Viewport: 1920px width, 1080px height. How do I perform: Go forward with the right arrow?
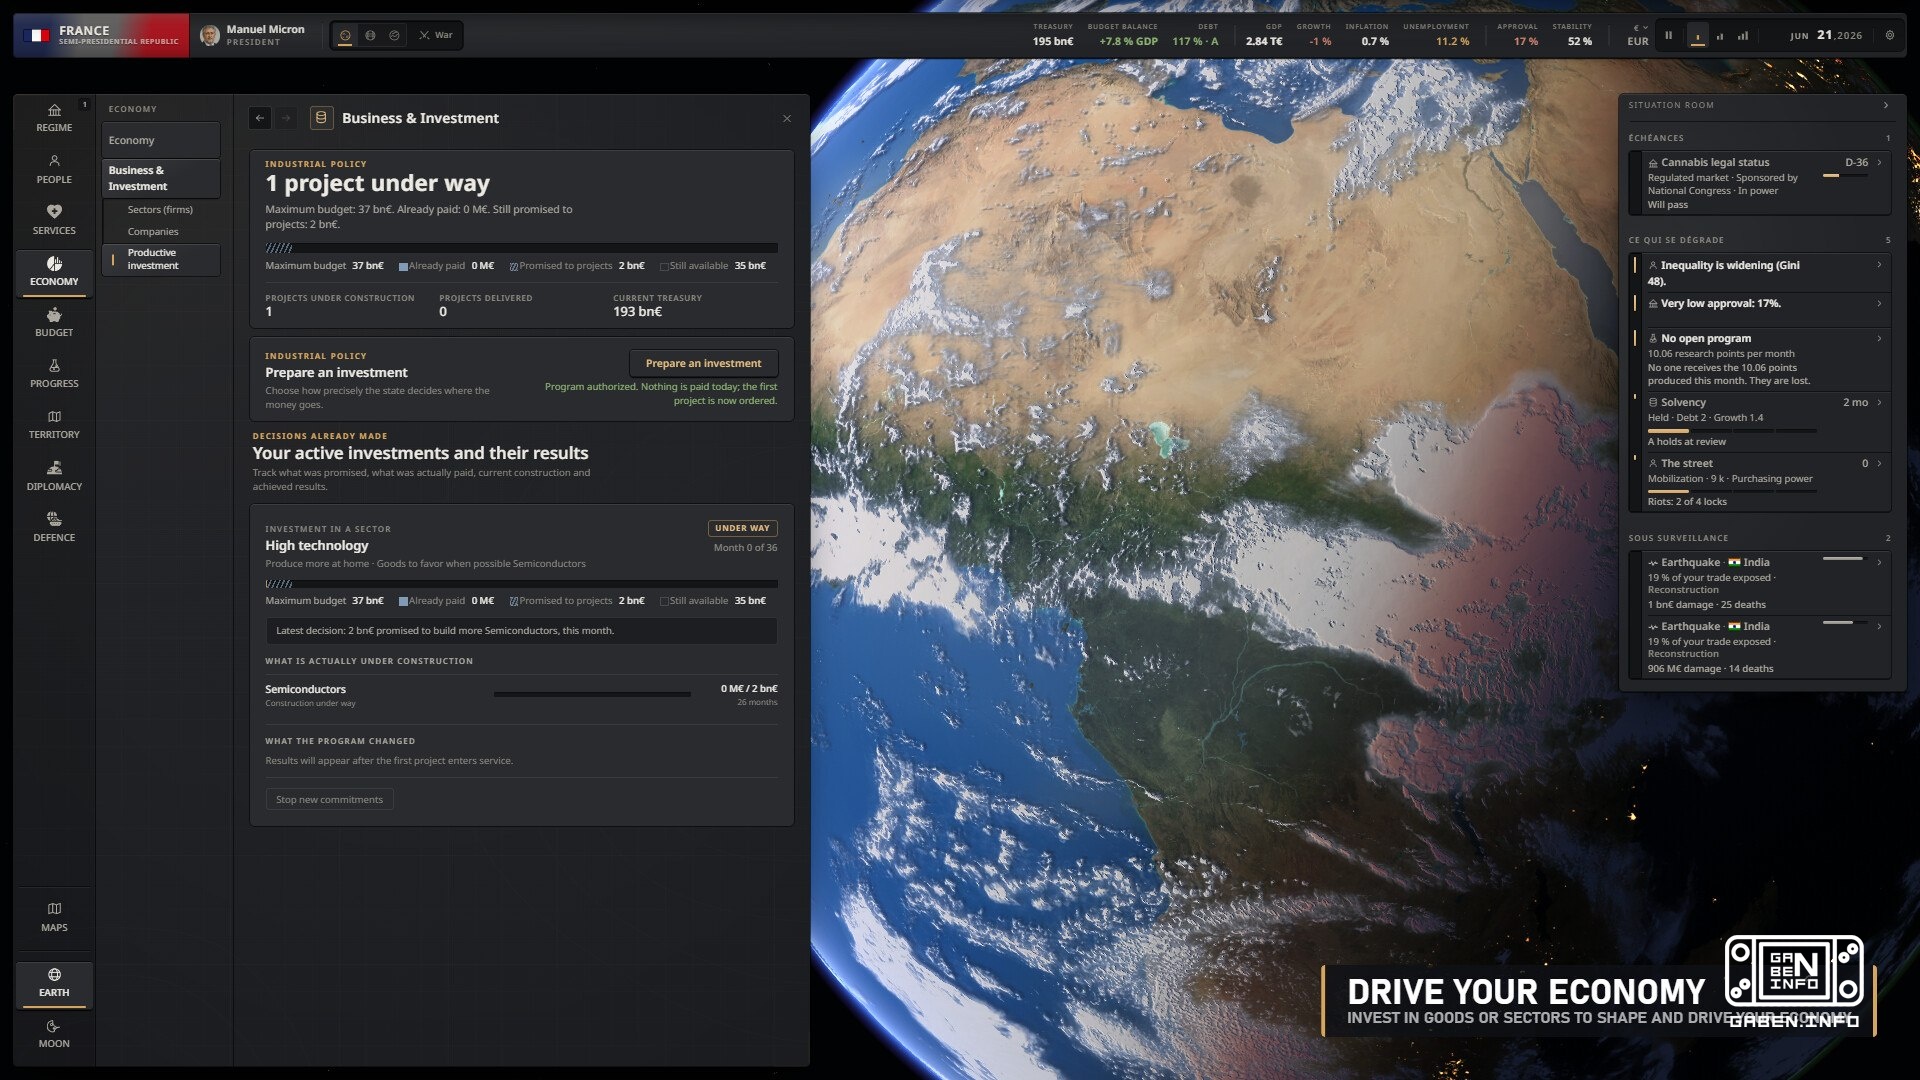pos(286,118)
